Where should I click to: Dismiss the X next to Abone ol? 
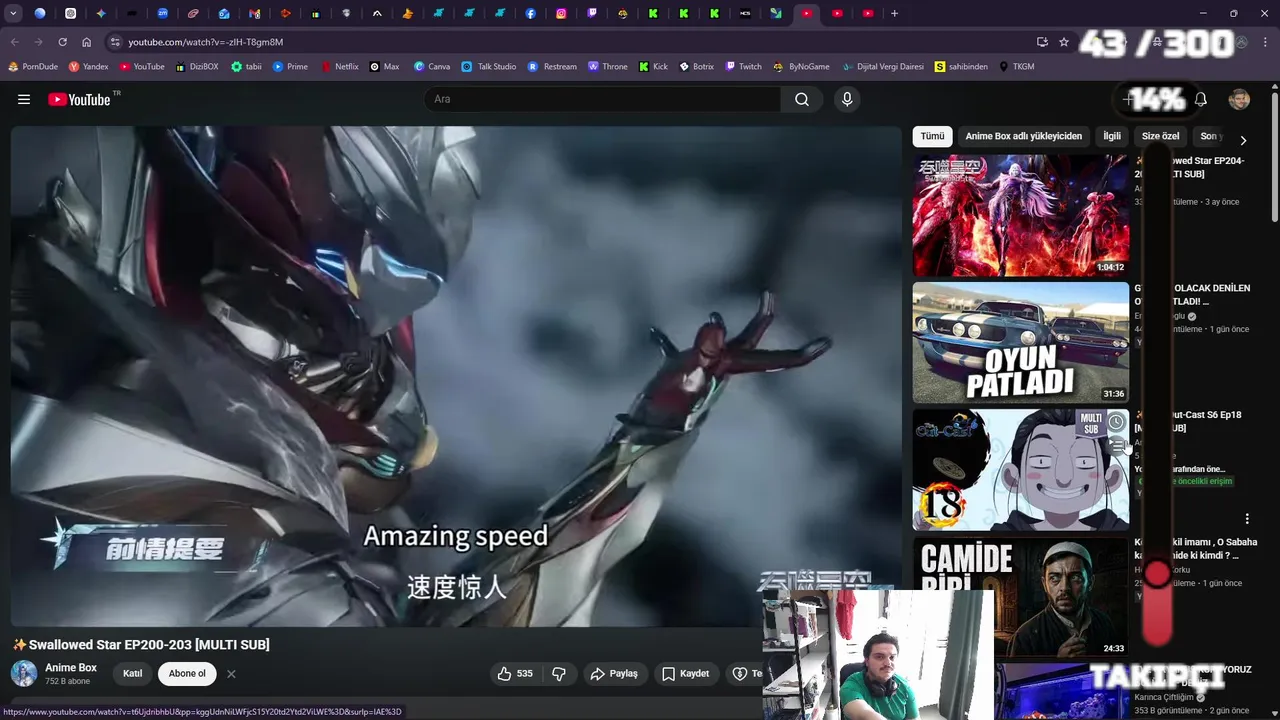pyautogui.click(x=231, y=674)
